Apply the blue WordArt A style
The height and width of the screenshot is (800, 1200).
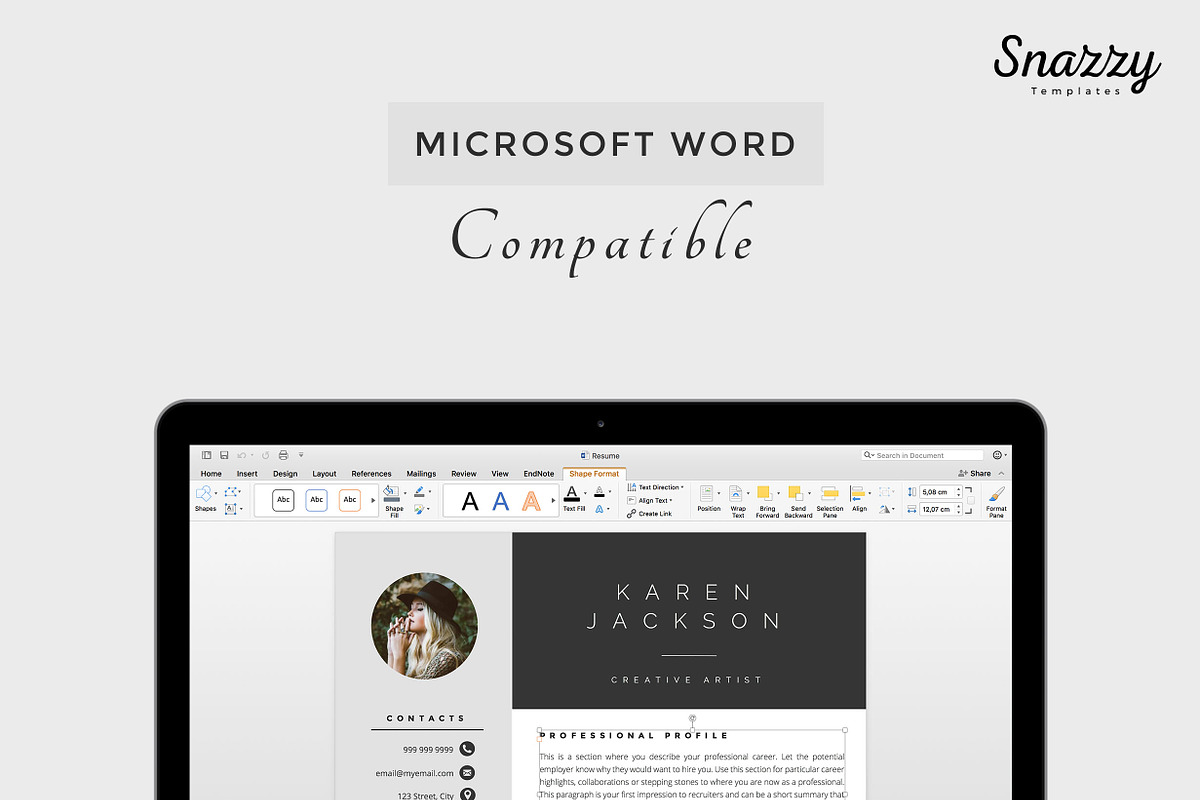[501, 501]
